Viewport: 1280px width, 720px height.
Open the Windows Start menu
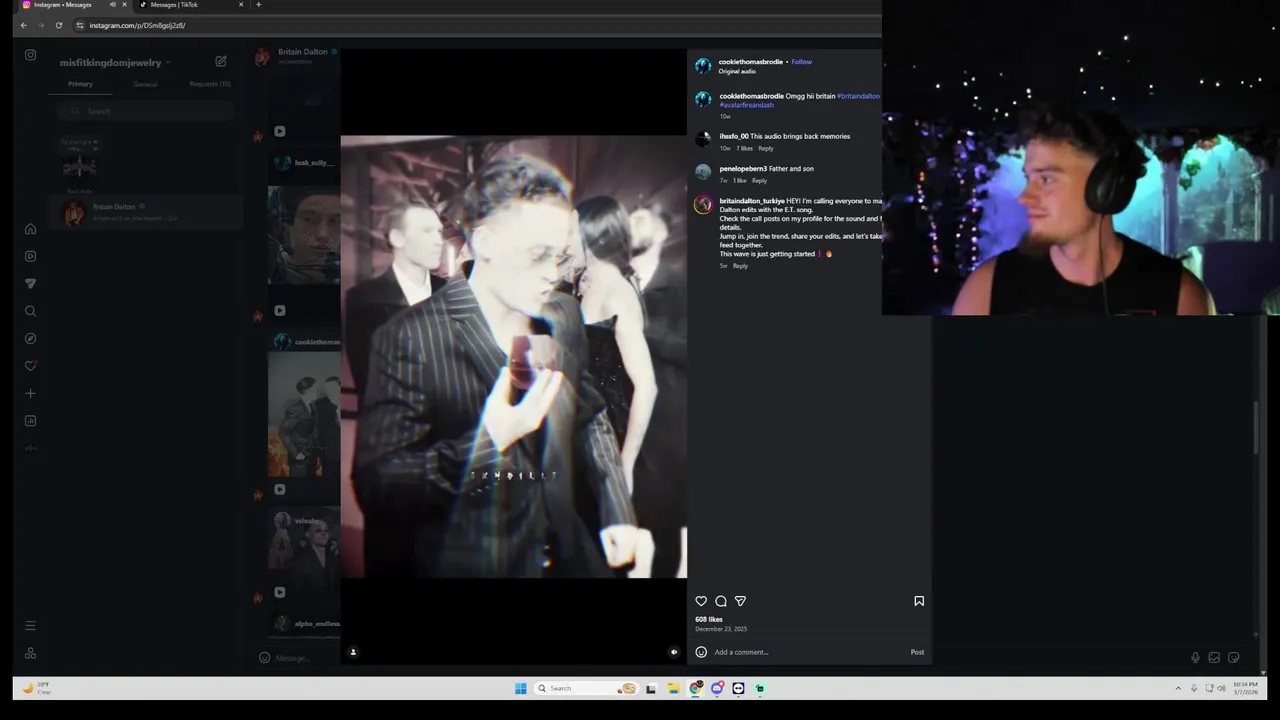tap(520, 688)
